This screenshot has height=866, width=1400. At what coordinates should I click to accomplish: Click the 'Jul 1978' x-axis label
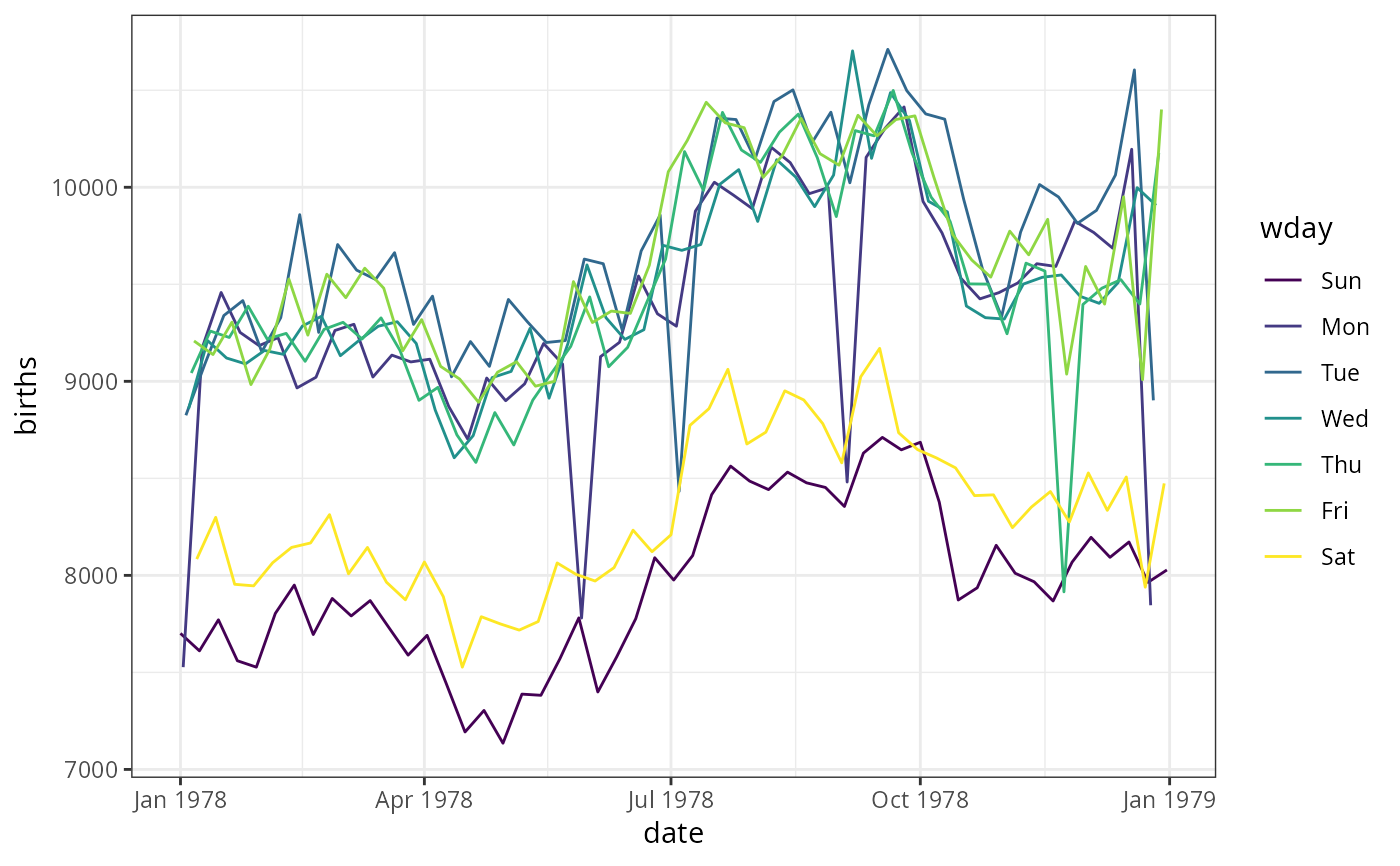671,800
